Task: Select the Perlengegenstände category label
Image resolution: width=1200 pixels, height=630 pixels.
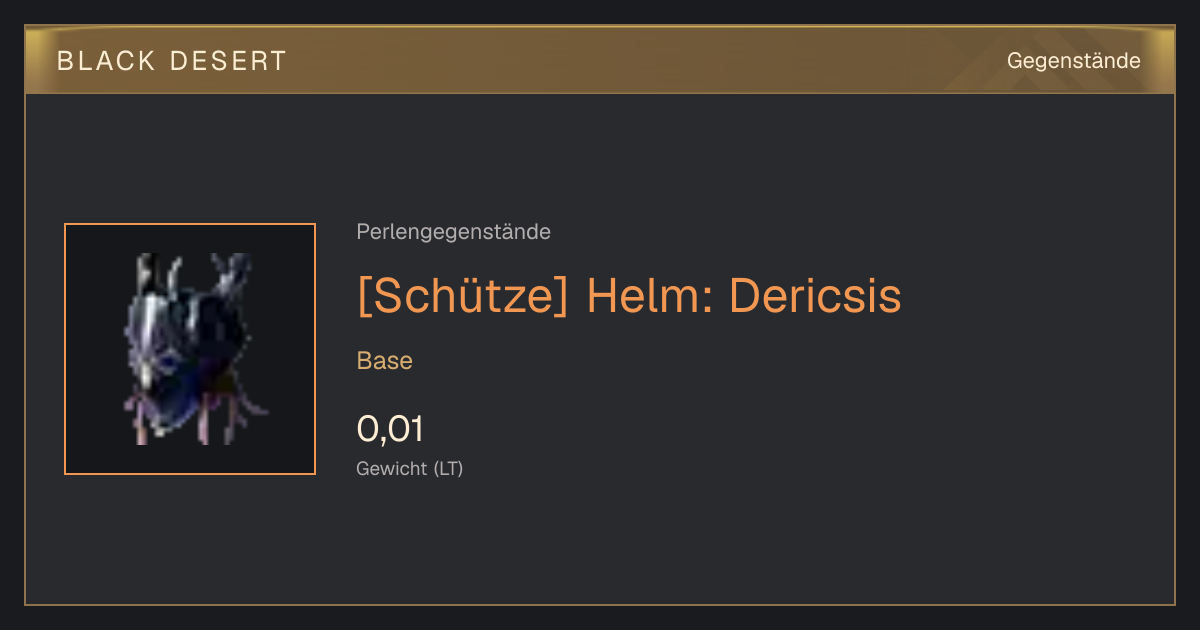Action: click(453, 232)
